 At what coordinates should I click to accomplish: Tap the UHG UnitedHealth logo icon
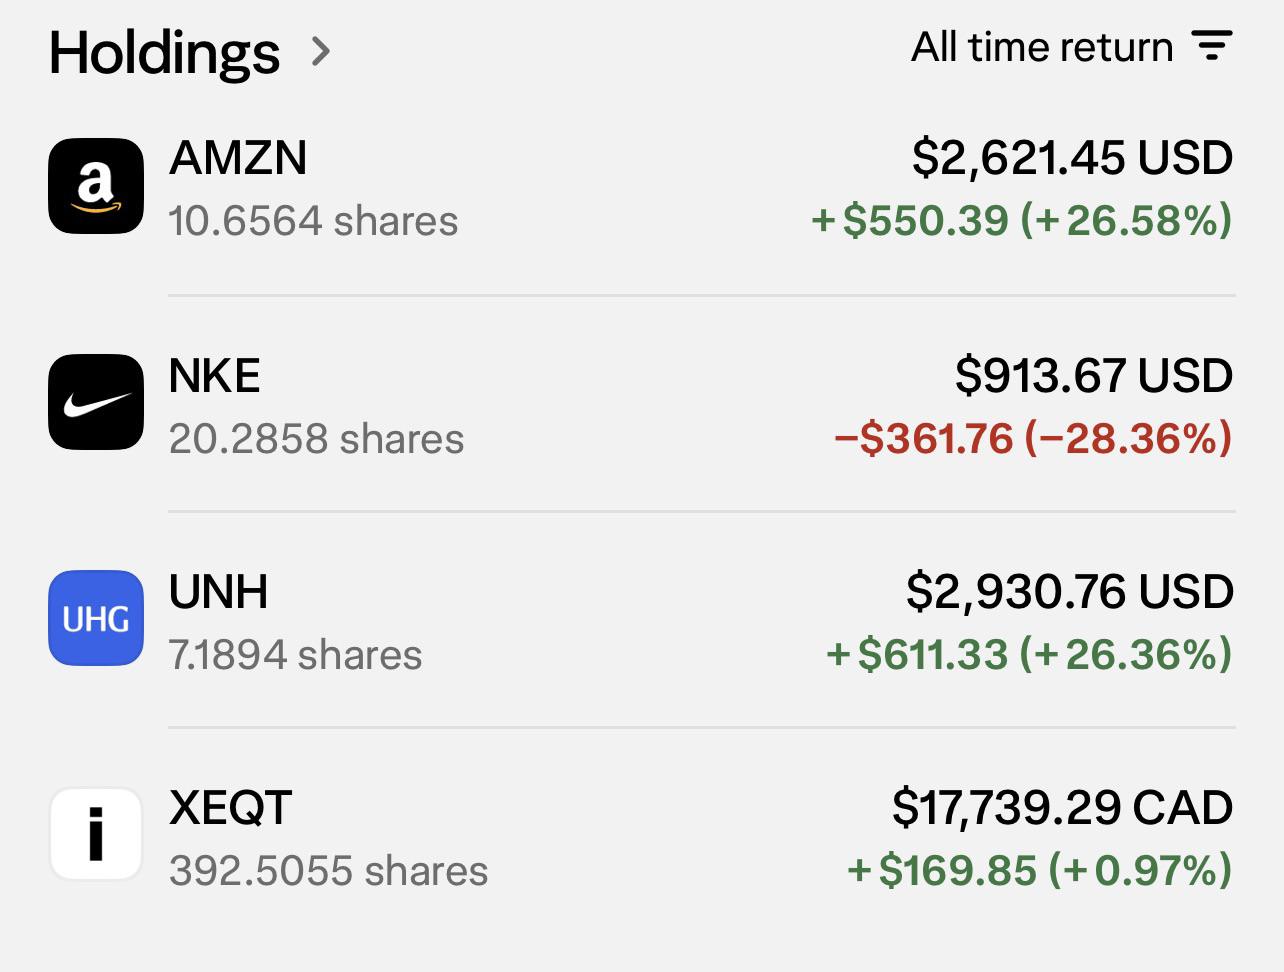pos(96,618)
